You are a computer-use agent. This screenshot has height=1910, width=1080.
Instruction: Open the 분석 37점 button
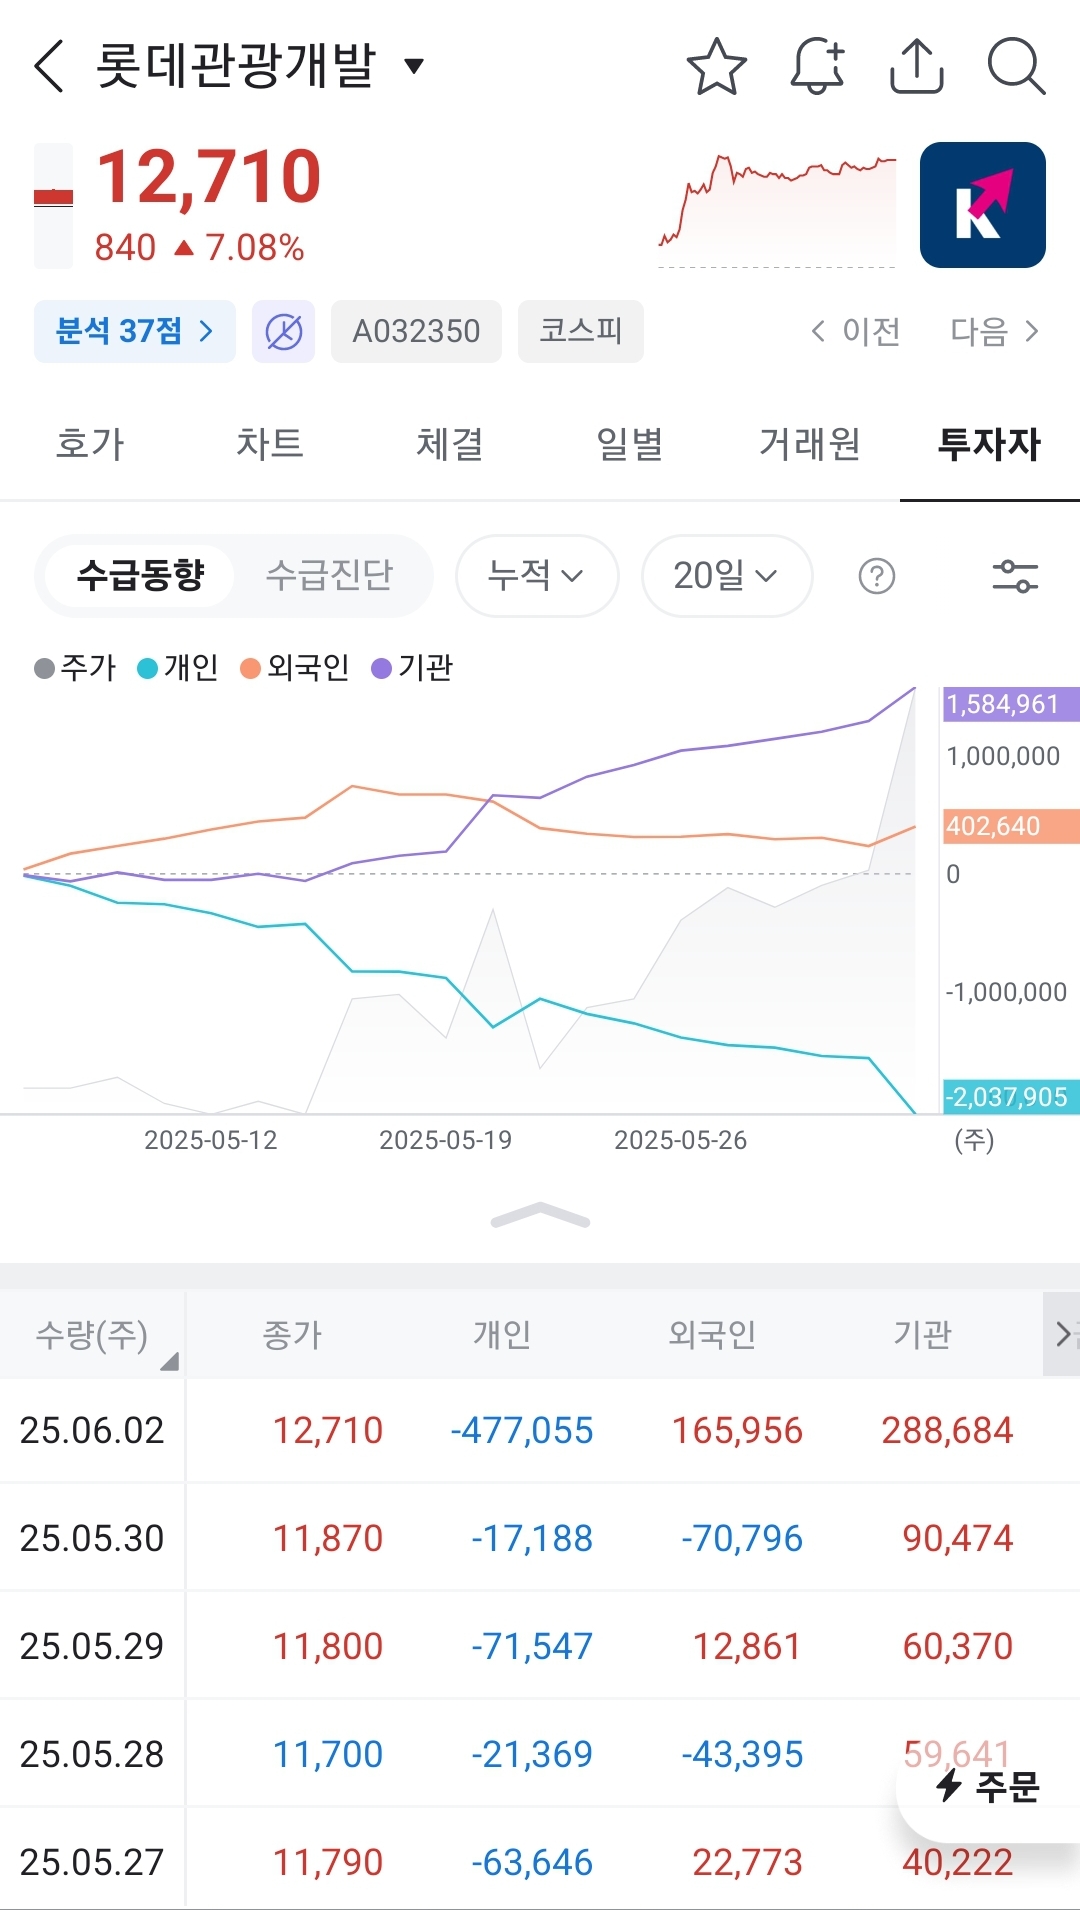(135, 331)
